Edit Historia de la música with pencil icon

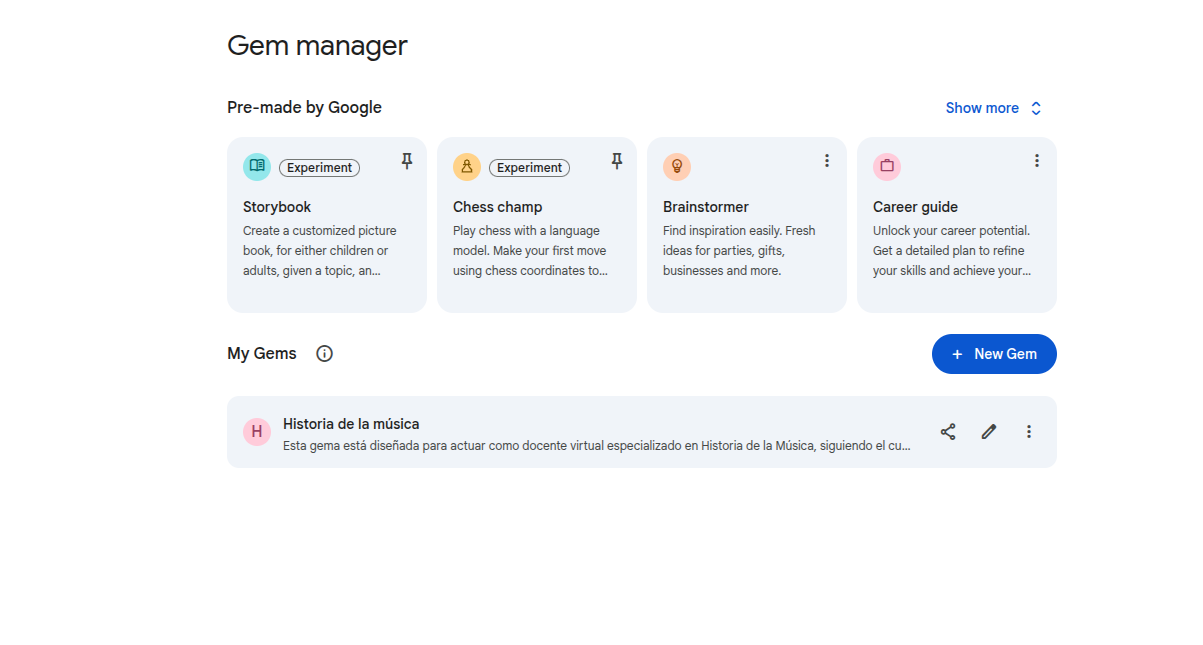tap(989, 432)
